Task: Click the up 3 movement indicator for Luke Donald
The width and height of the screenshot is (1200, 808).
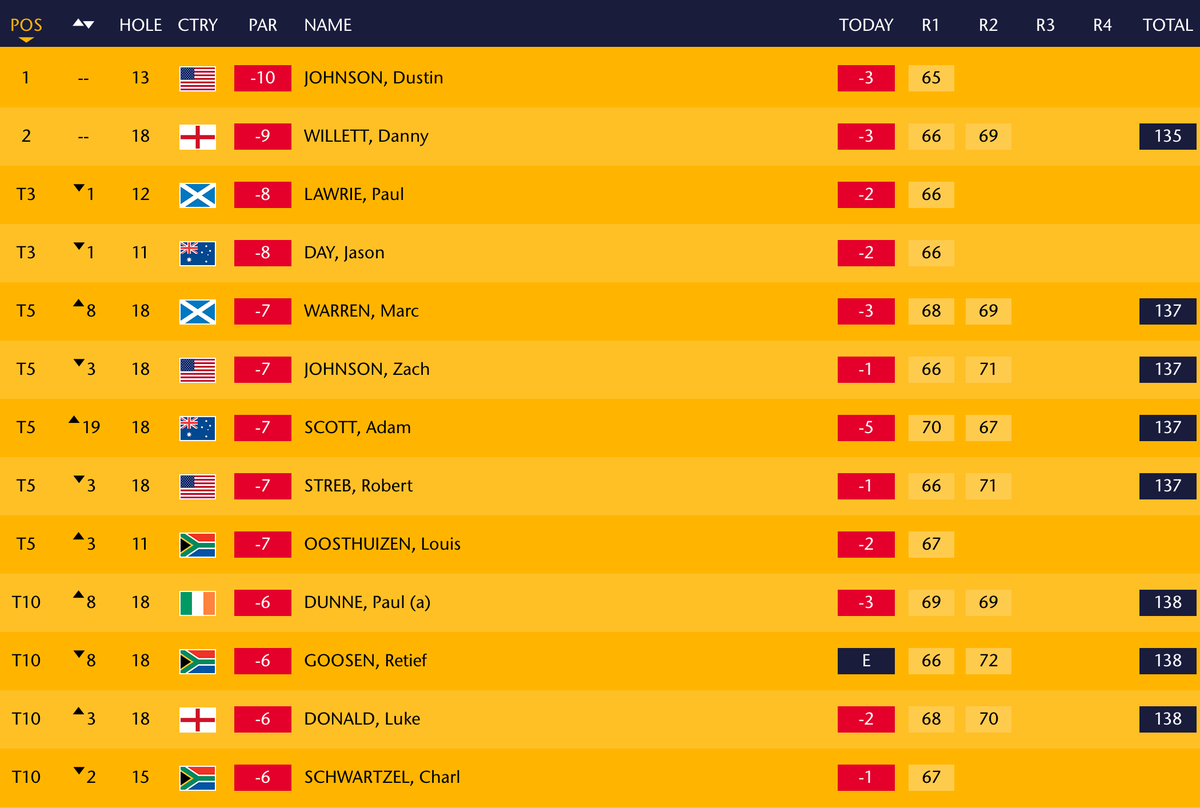Action: (84, 717)
